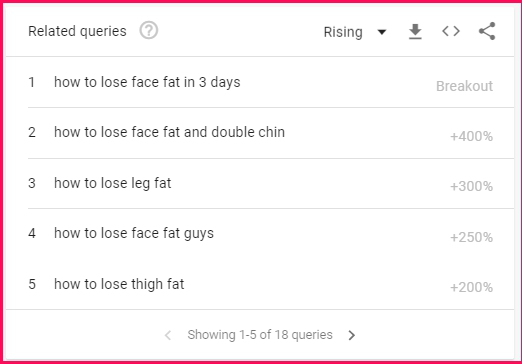Select the +300% growth value
The height and width of the screenshot is (364, 522).
point(471,187)
